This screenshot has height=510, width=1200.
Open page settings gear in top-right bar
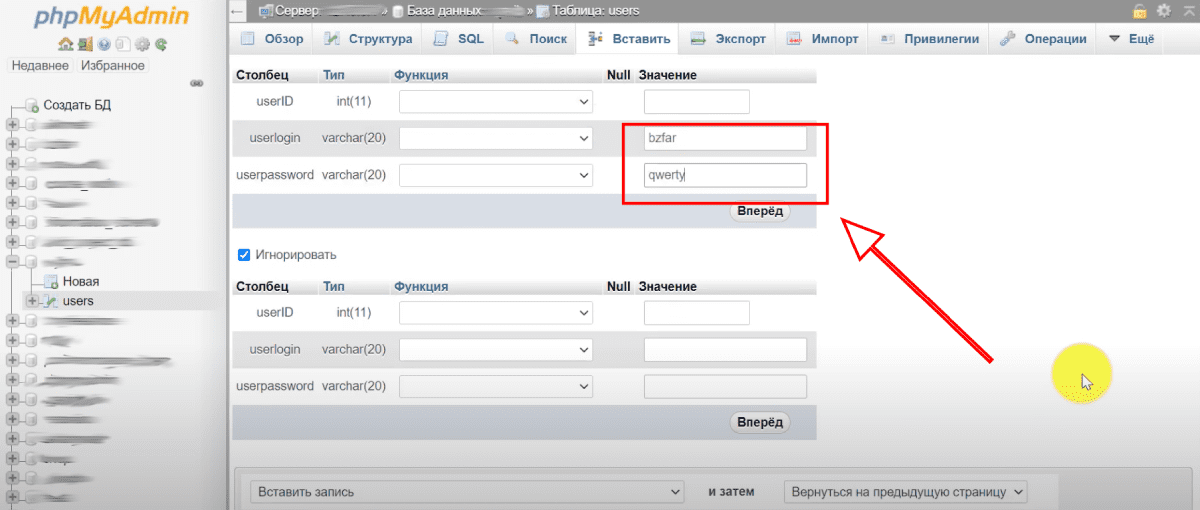[1163, 11]
